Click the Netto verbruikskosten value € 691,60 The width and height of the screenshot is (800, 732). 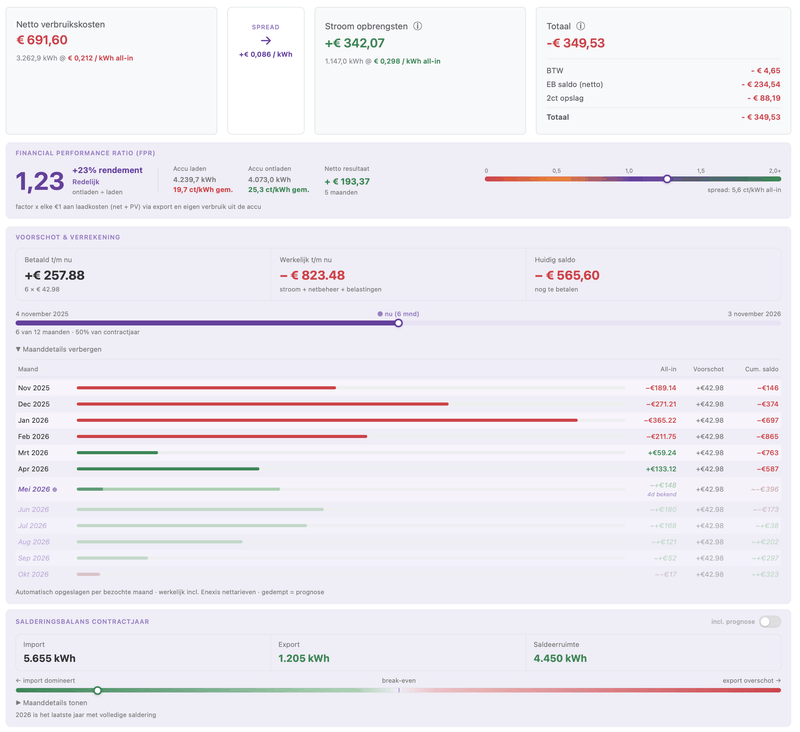(42, 40)
